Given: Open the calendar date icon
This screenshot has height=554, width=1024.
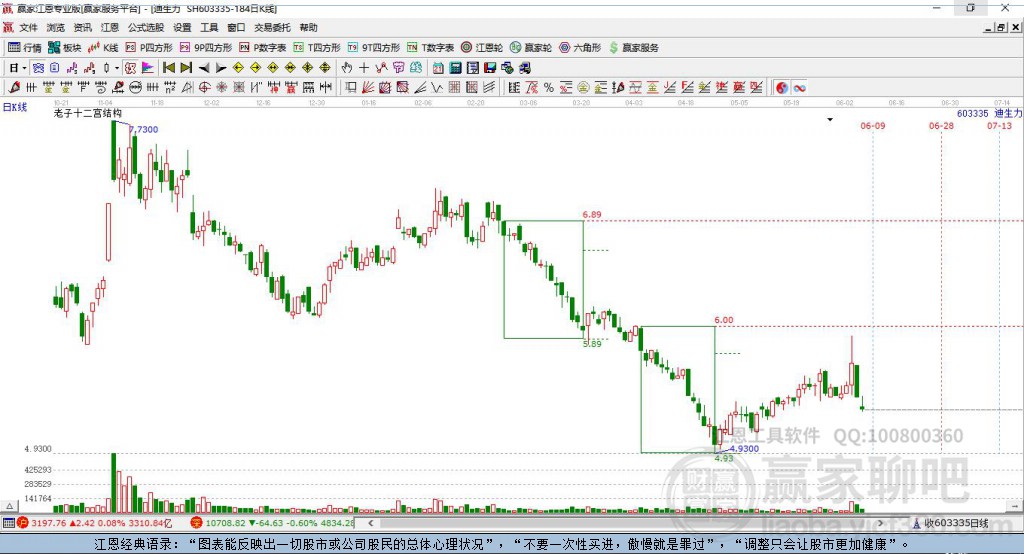Looking at the screenshot, I should click(438, 68).
